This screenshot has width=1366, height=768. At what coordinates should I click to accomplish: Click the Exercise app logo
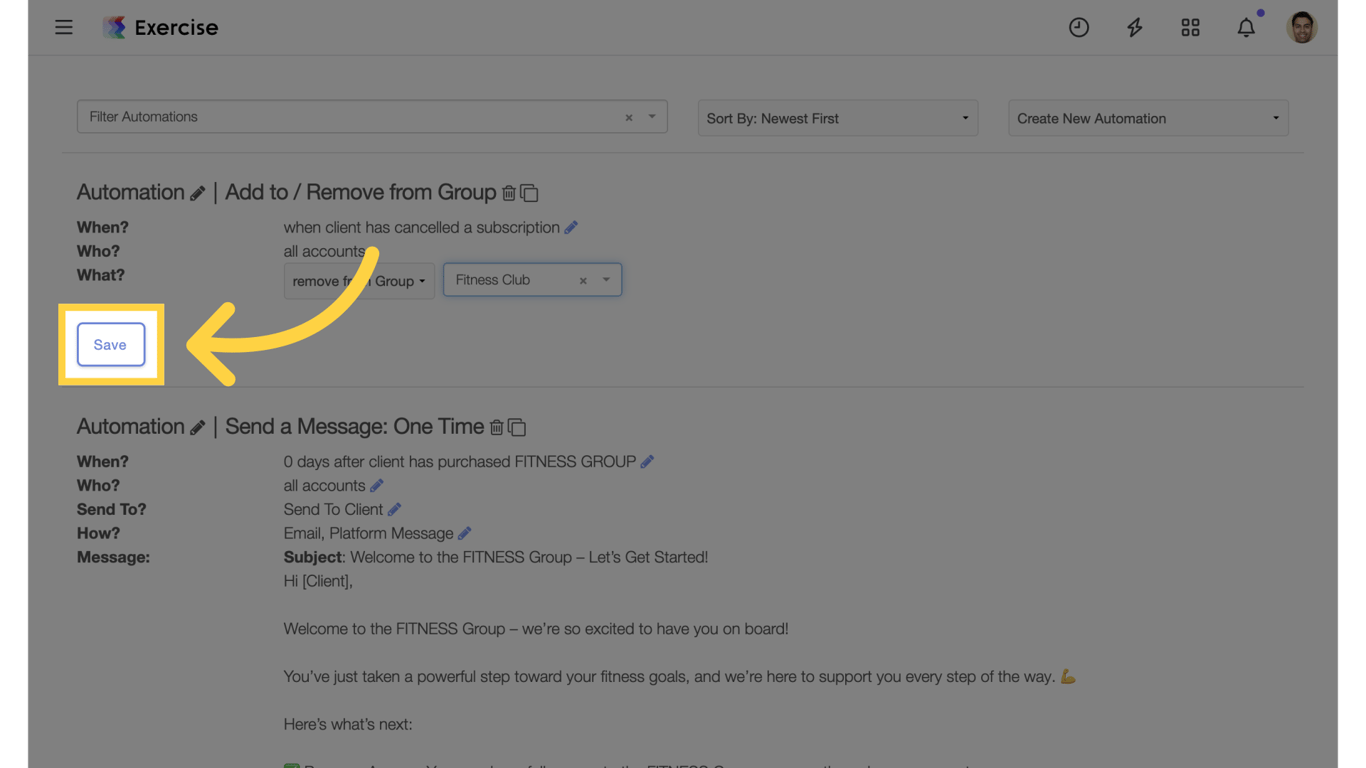click(160, 27)
